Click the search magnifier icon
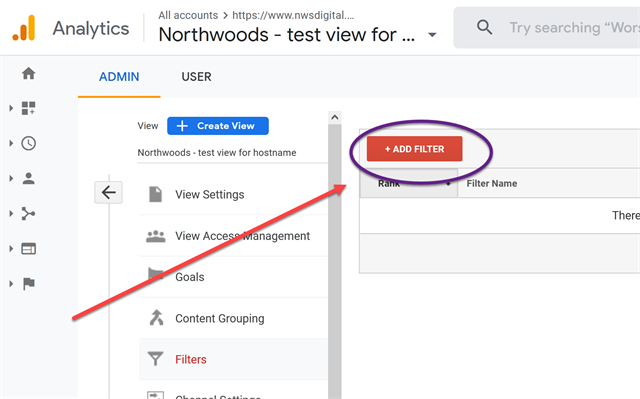Screen dimensions: 640x399 [484, 27]
